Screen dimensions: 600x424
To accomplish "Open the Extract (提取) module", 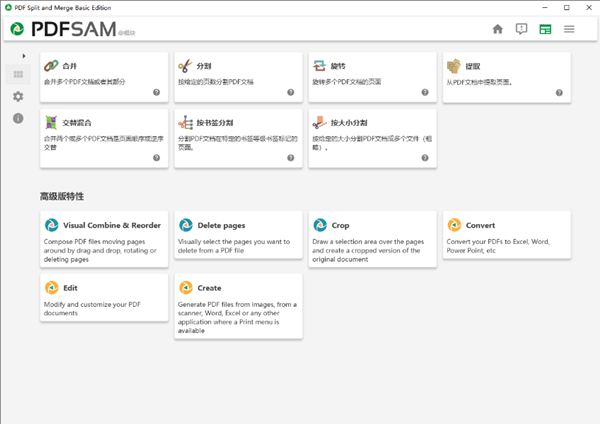I will pyautogui.click(x=507, y=77).
